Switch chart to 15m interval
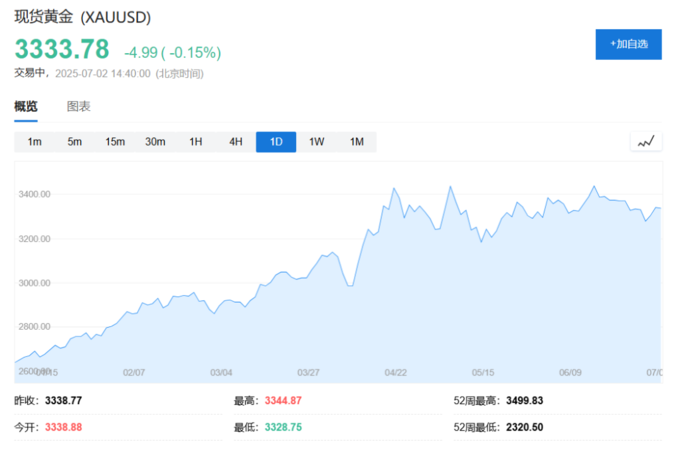This screenshot has width=680, height=450. (115, 142)
